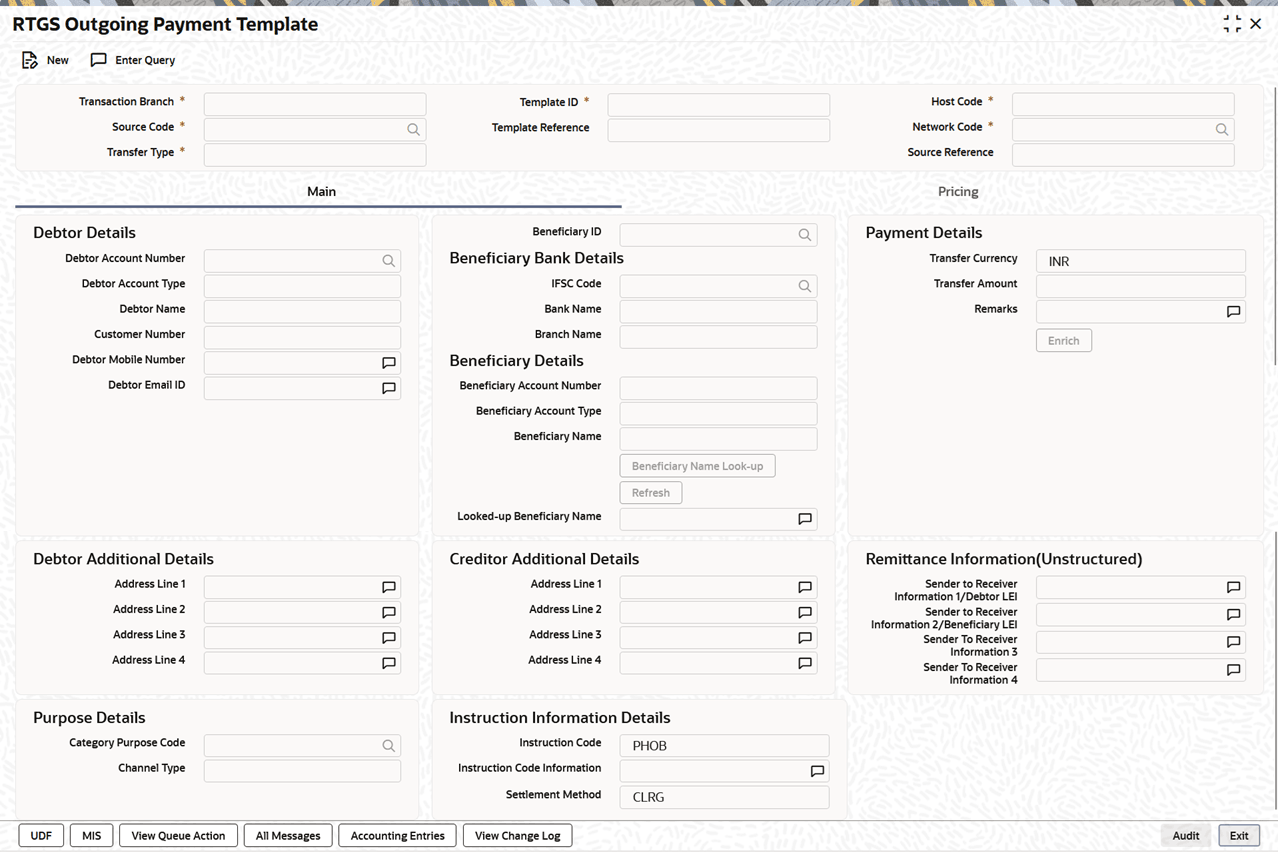
Task: Open Remarks text editor icon
Action: (1233, 311)
